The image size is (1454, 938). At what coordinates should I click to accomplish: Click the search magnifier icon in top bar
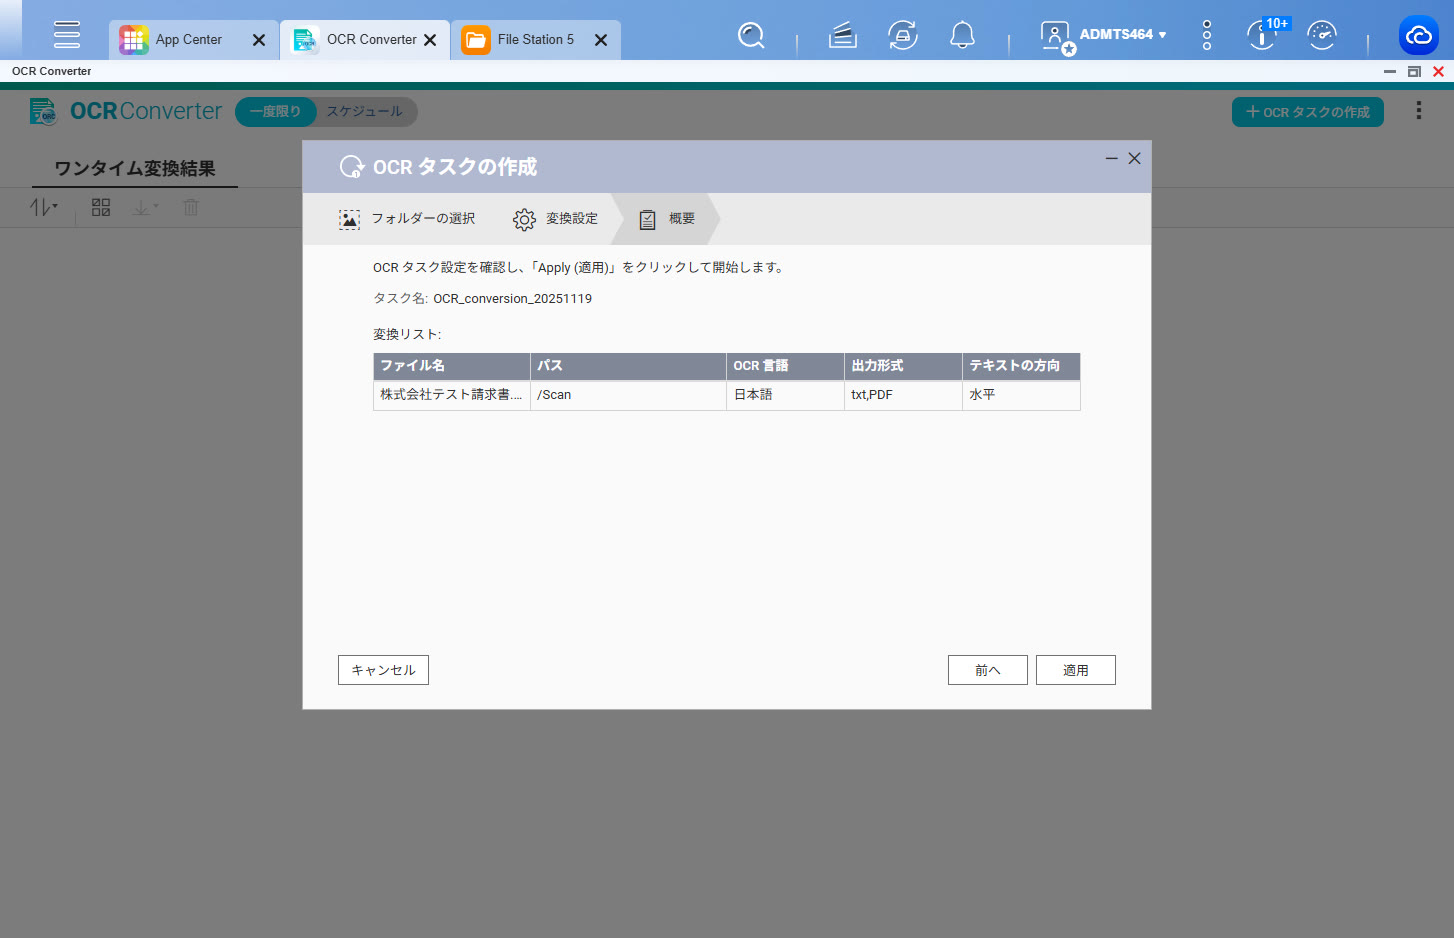tap(751, 36)
